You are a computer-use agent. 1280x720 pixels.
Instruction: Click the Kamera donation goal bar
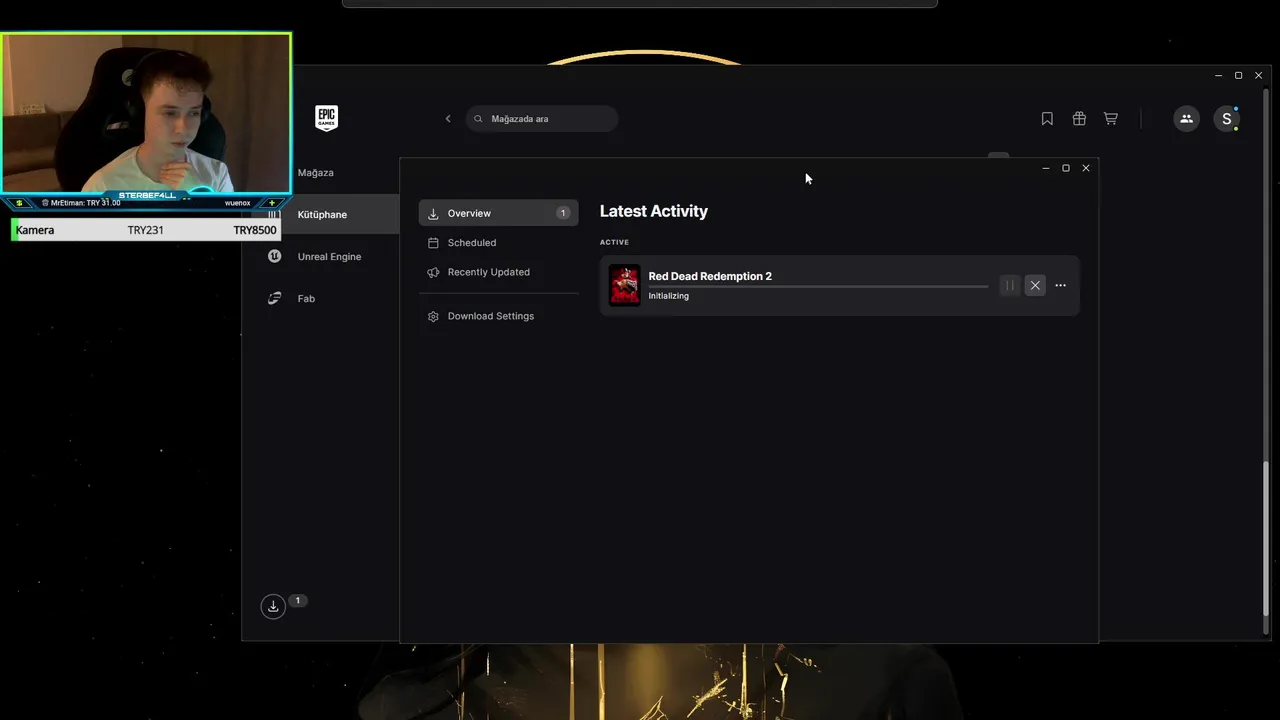tap(146, 230)
